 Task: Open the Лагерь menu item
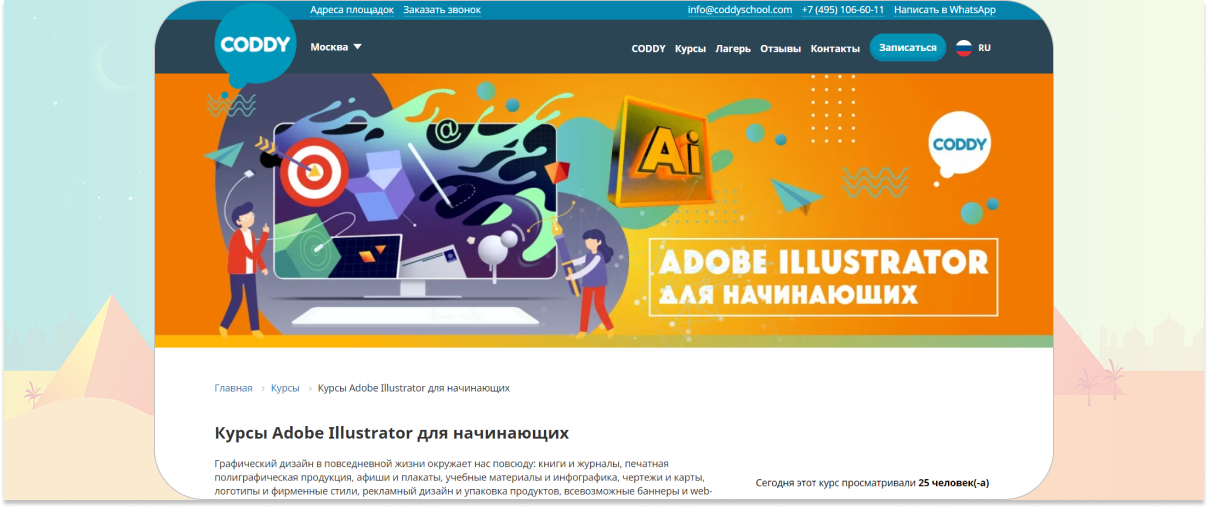733,48
